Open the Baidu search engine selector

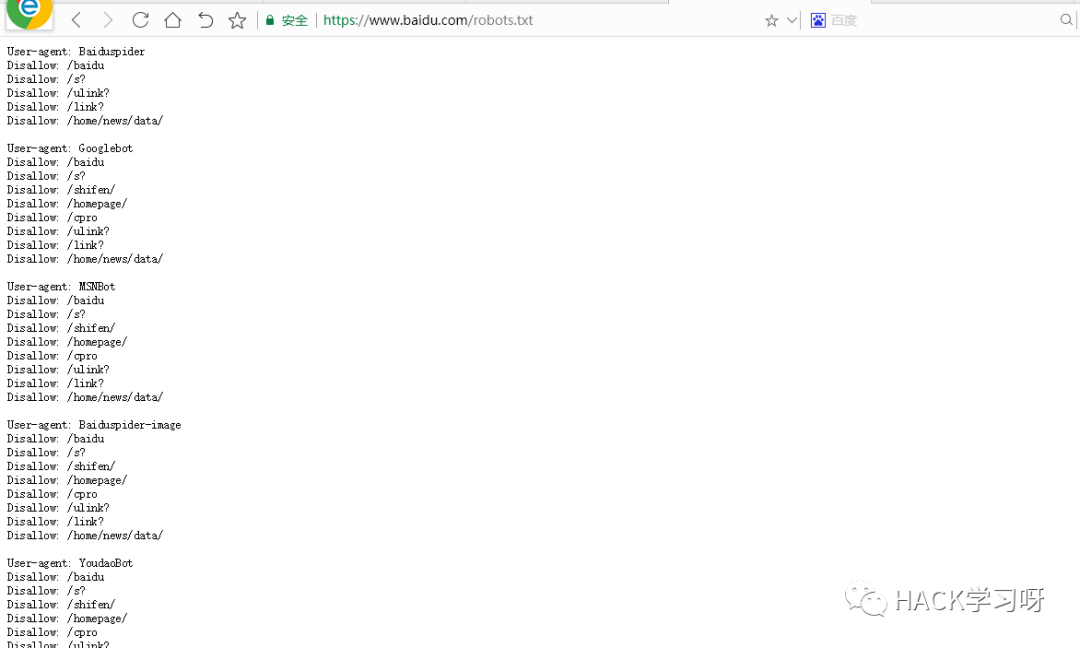[818, 21]
